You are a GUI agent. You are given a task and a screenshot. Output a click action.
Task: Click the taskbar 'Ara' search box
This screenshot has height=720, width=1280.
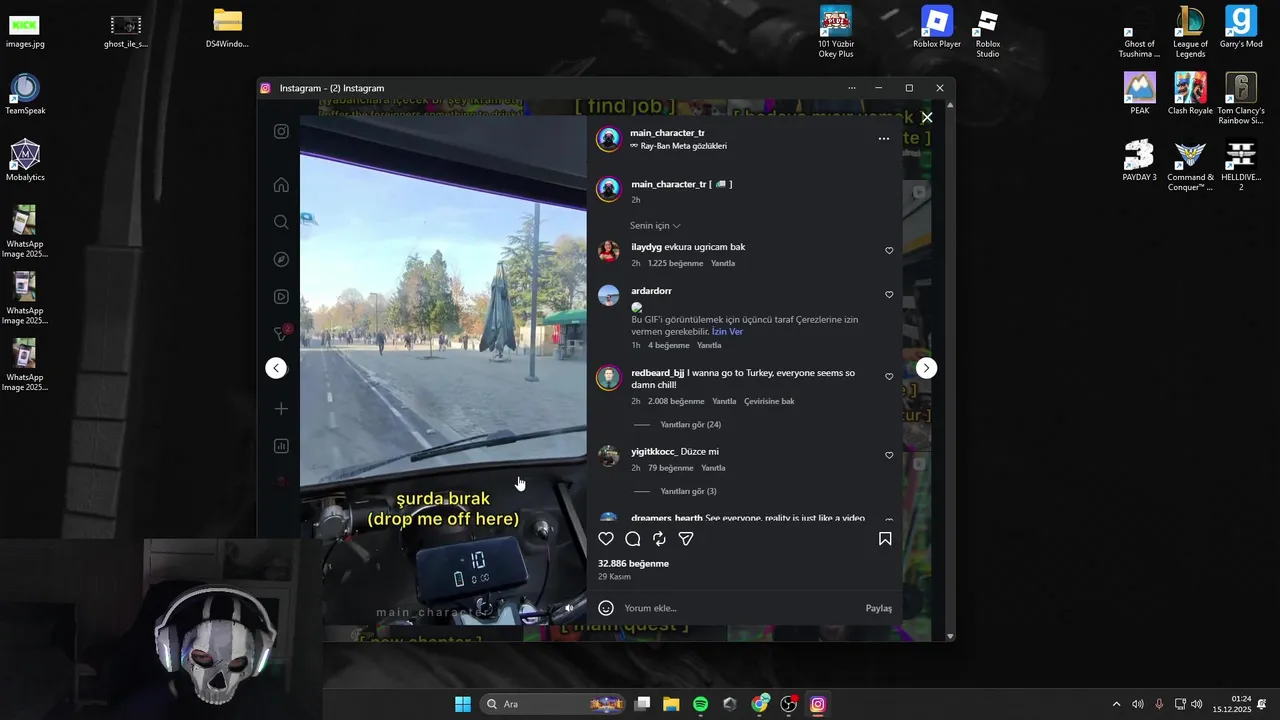click(x=554, y=704)
